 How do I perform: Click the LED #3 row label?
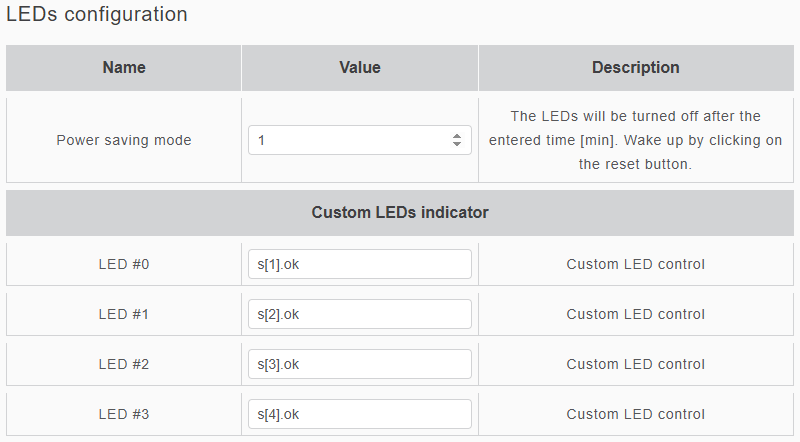(x=124, y=414)
